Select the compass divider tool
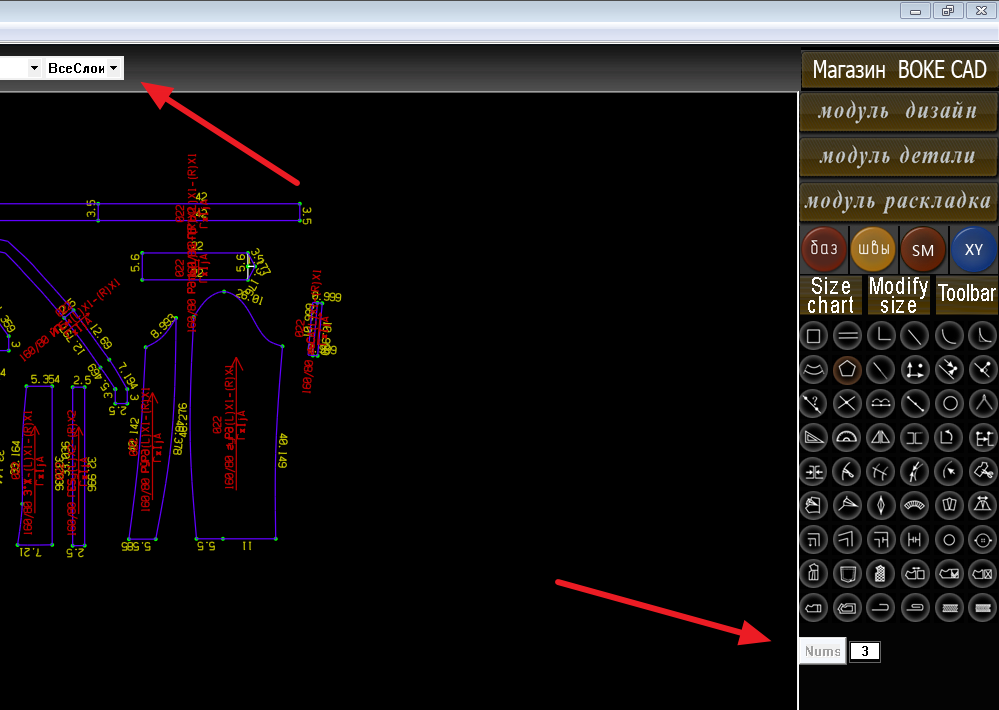999x710 pixels. [983, 403]
